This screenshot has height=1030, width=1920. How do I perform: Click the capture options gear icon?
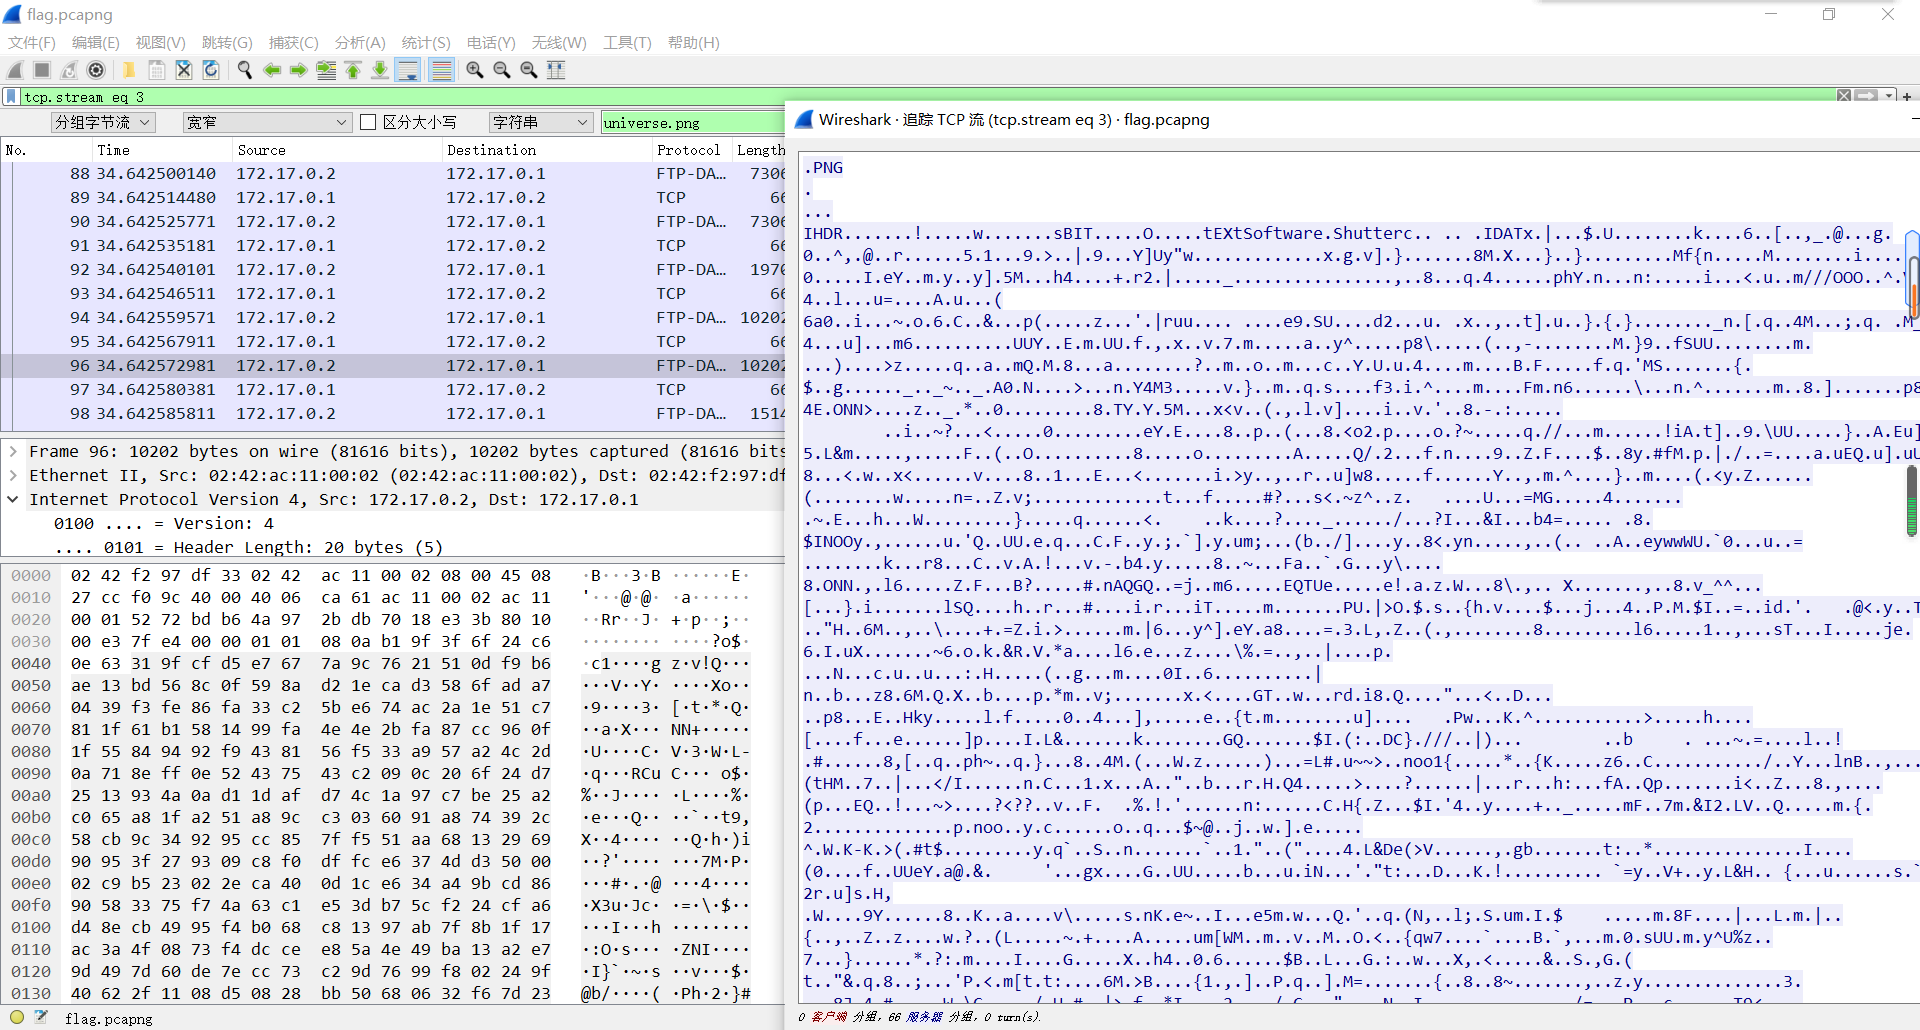[96, 70]
